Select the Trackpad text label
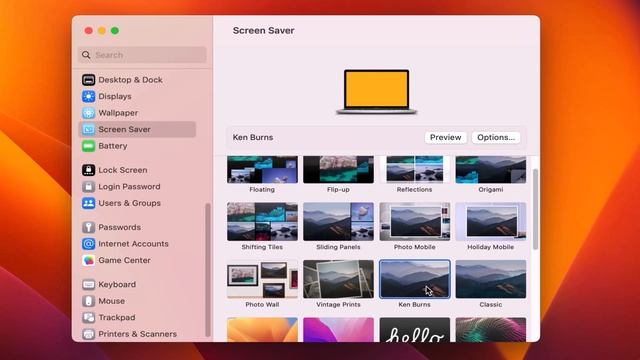 pyautogui.click(x=116, y=317)
